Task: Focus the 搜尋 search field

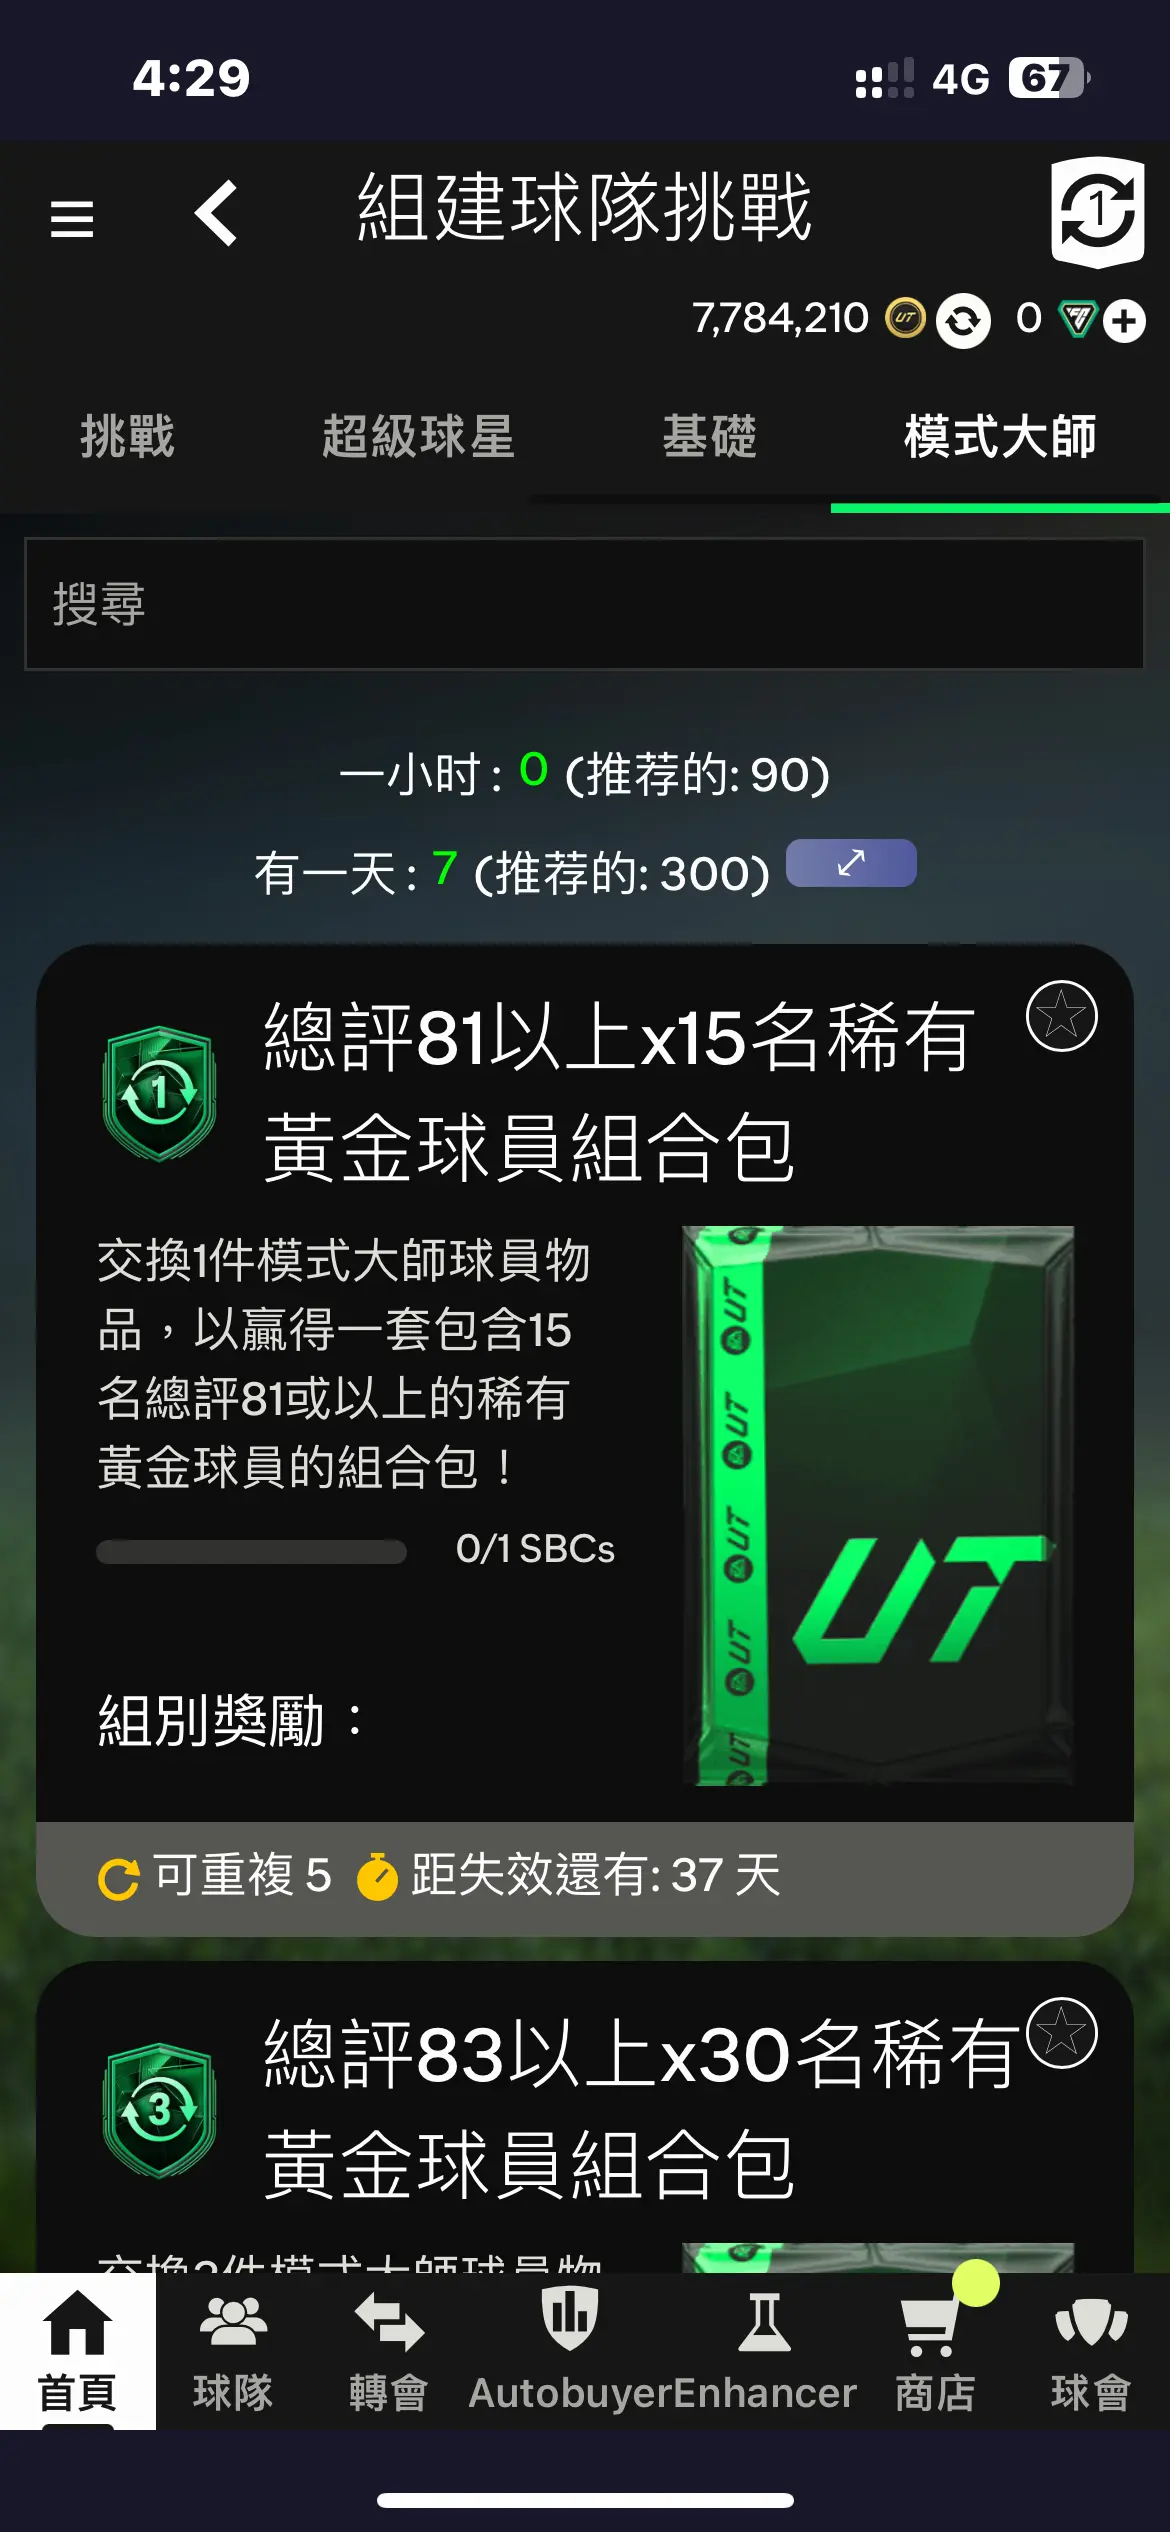Action: (584, 604)
